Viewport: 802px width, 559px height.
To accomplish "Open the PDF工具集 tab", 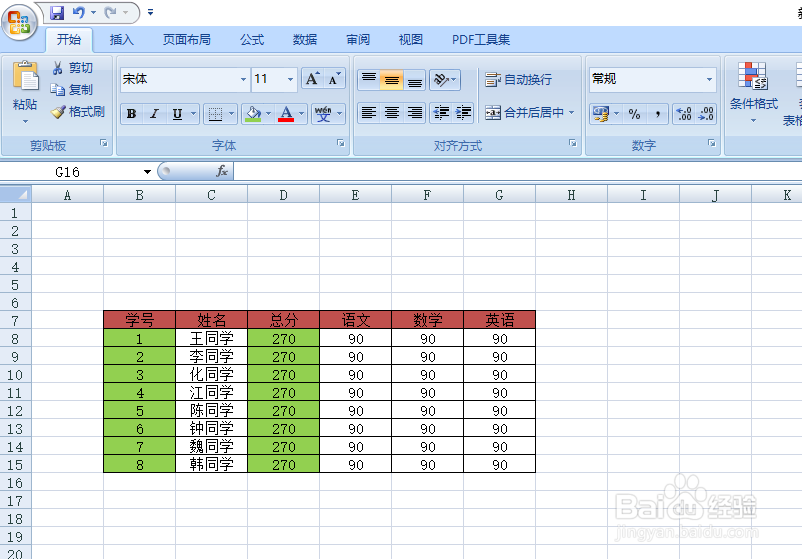I will (481, 40).
